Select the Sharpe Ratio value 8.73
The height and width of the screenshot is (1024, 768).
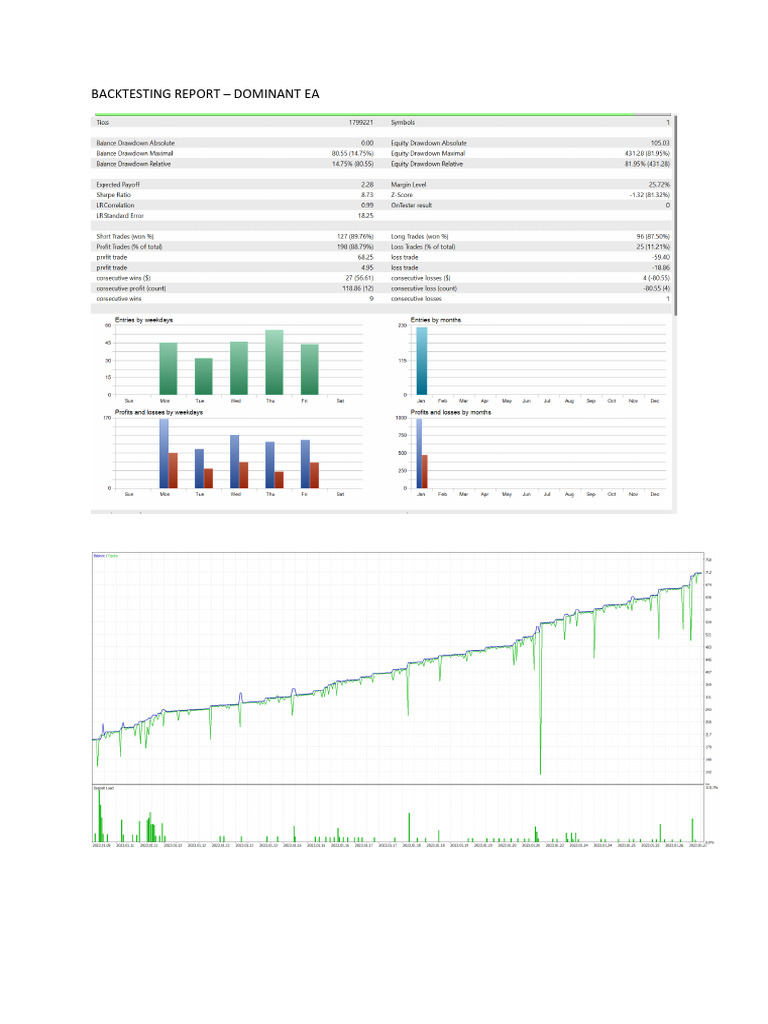(367, 195)
